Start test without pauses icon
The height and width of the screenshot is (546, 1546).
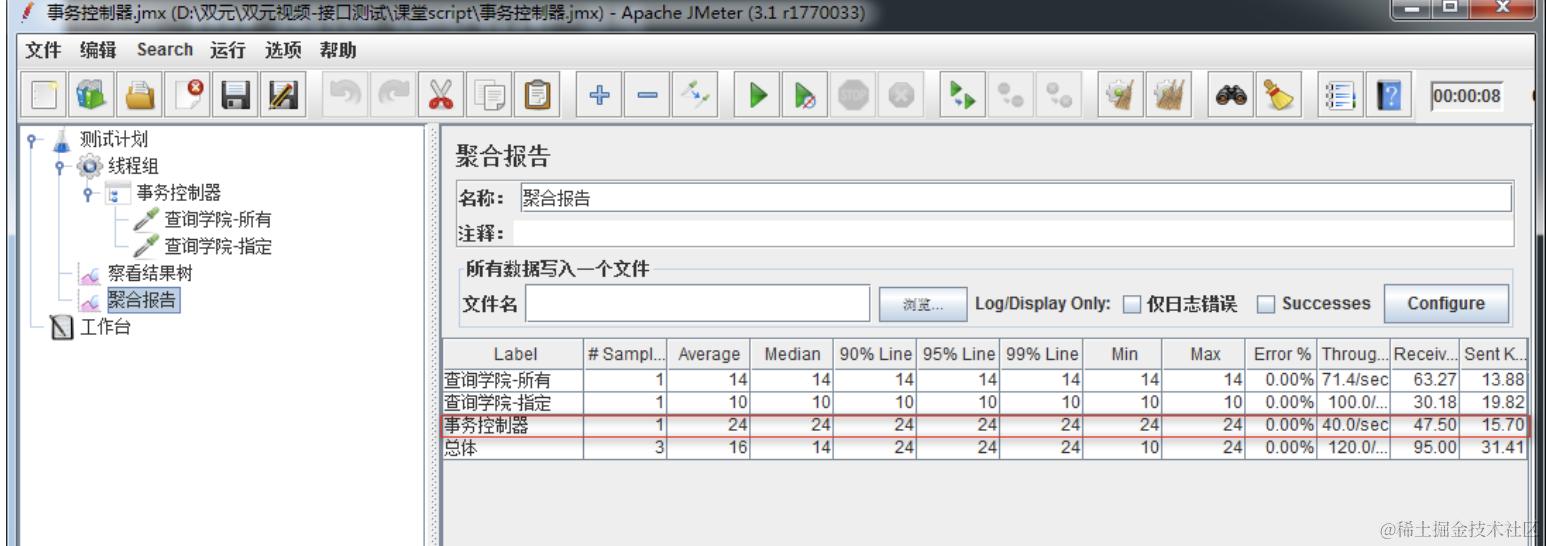[x=806, y=95]
